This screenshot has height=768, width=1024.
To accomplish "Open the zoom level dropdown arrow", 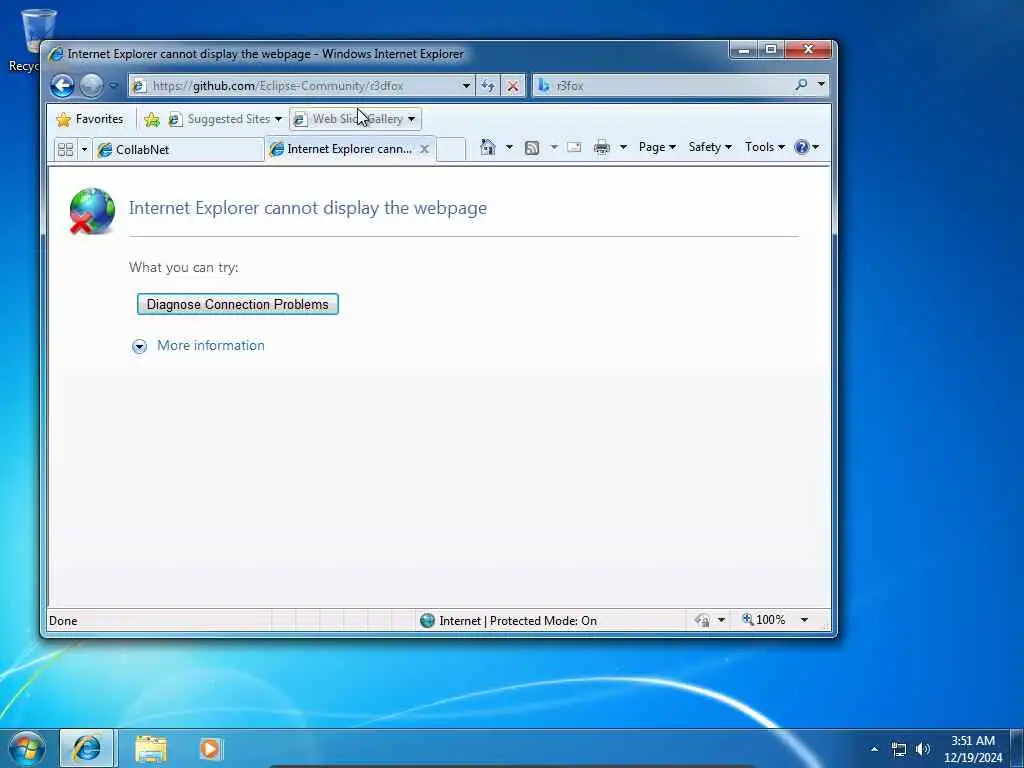I will [x=805, y=620].
